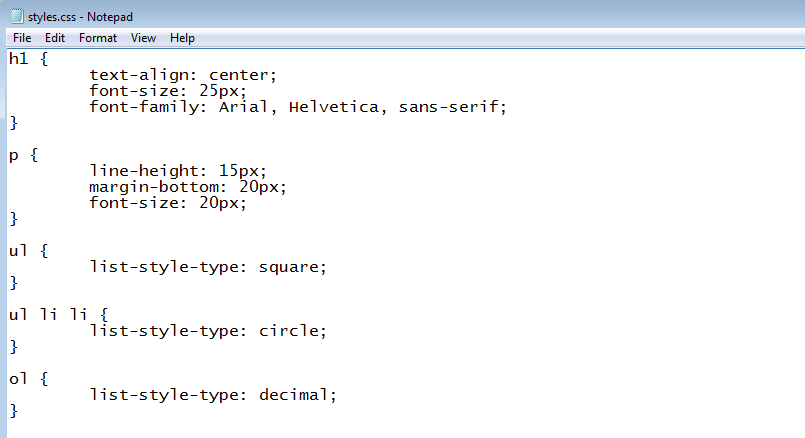Click on the 'h1 {' selector line
Screen dimensions: 805x438
(x=29, y=59)
